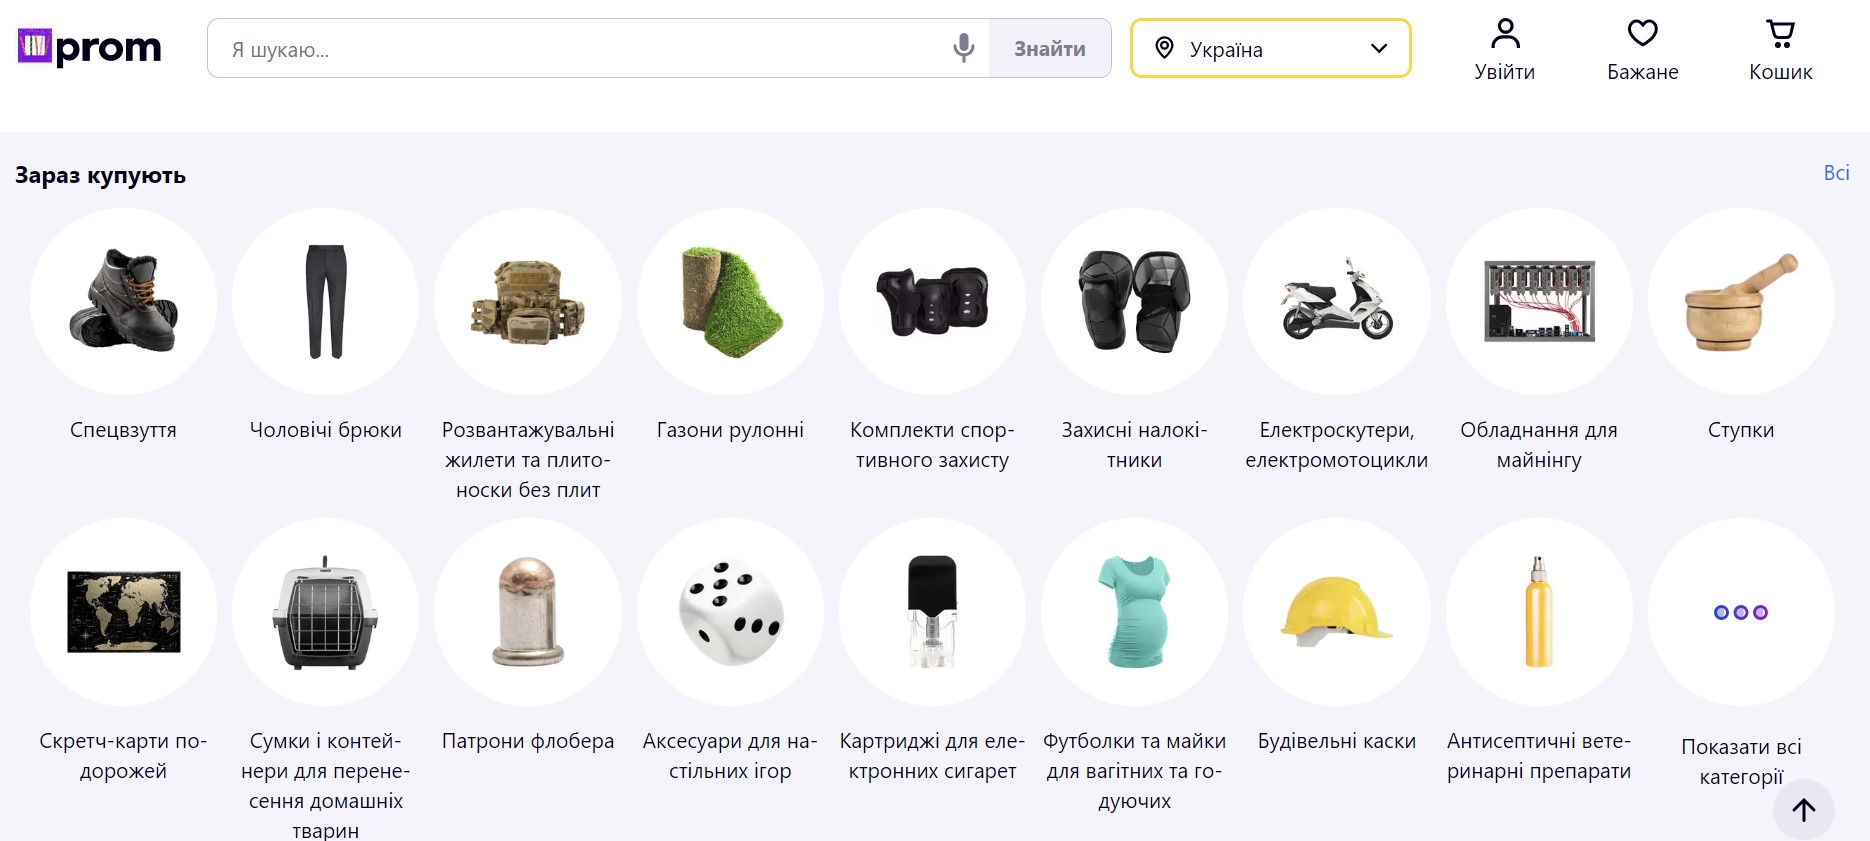1870x841 pixels.
Task: Activate voice search microphone icon
Action: click(x=963, y=48)
